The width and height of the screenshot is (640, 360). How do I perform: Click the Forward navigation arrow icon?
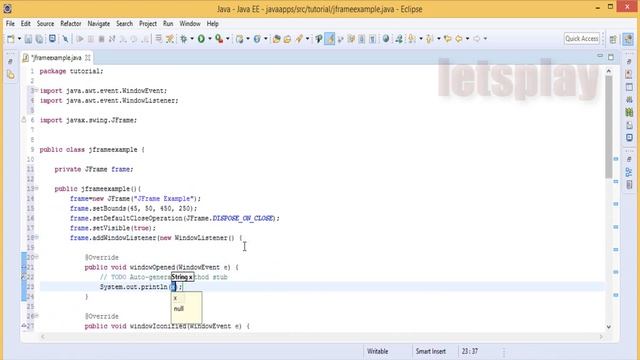(x=476, y=39)
